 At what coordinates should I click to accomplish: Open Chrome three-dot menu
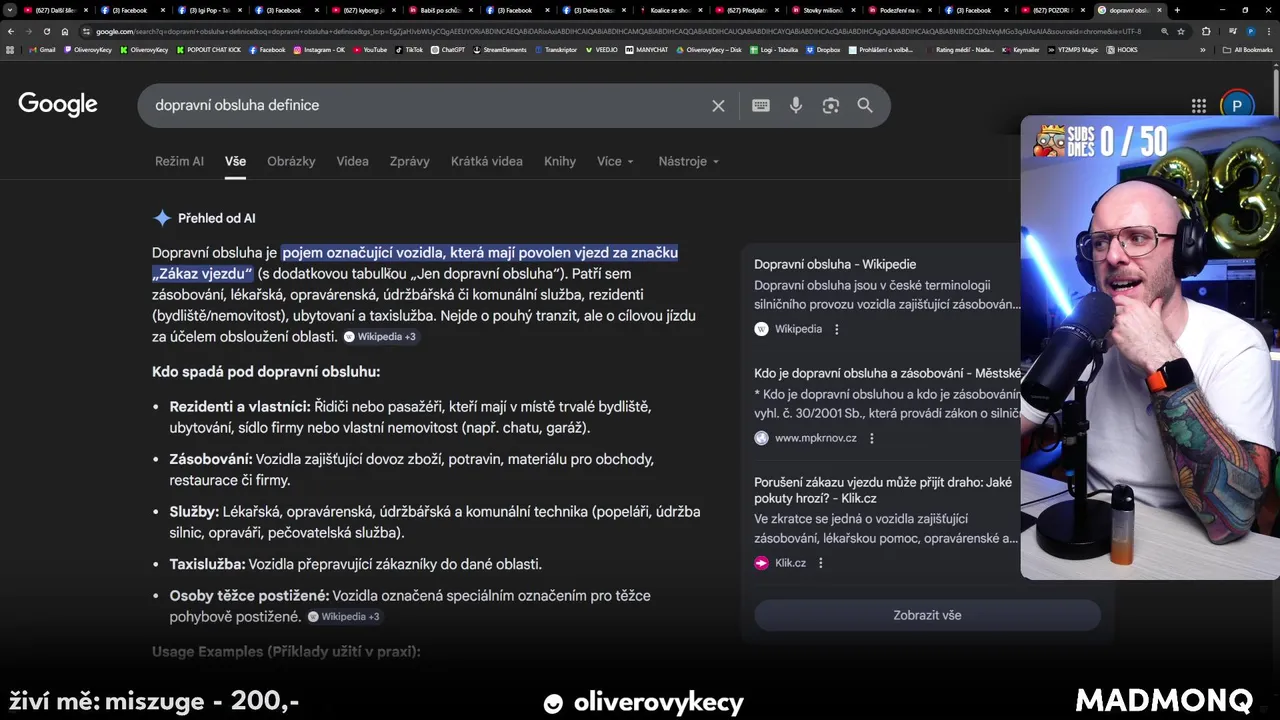coord(1269,31)
